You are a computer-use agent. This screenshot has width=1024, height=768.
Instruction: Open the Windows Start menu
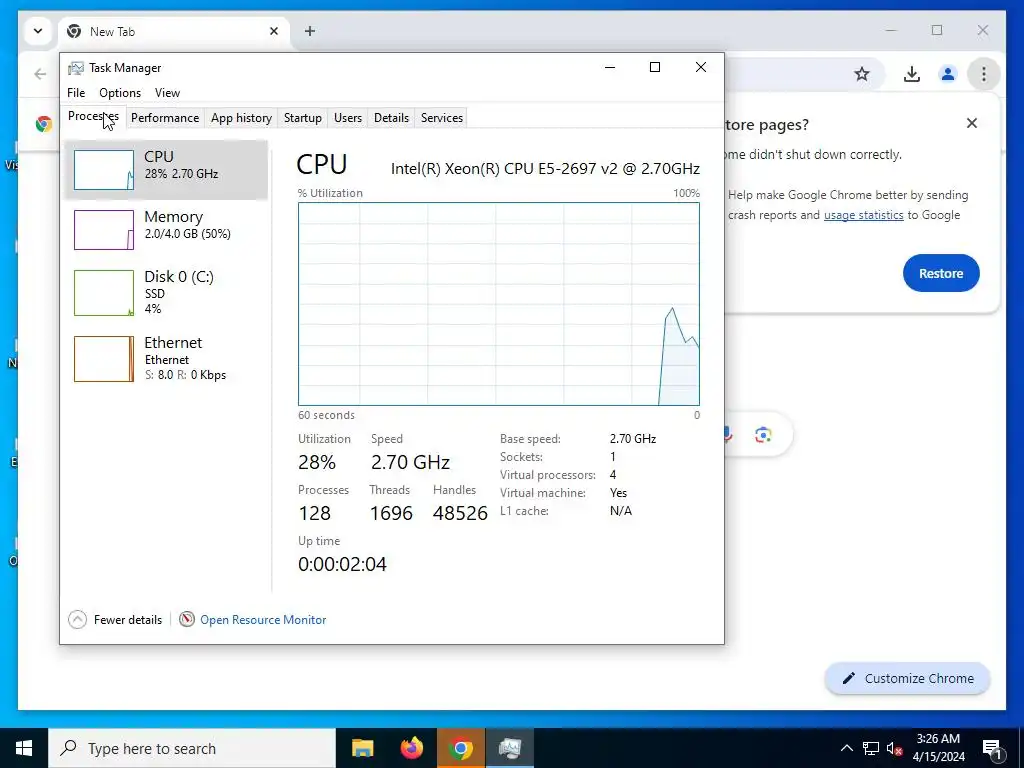tap(24, 748)
